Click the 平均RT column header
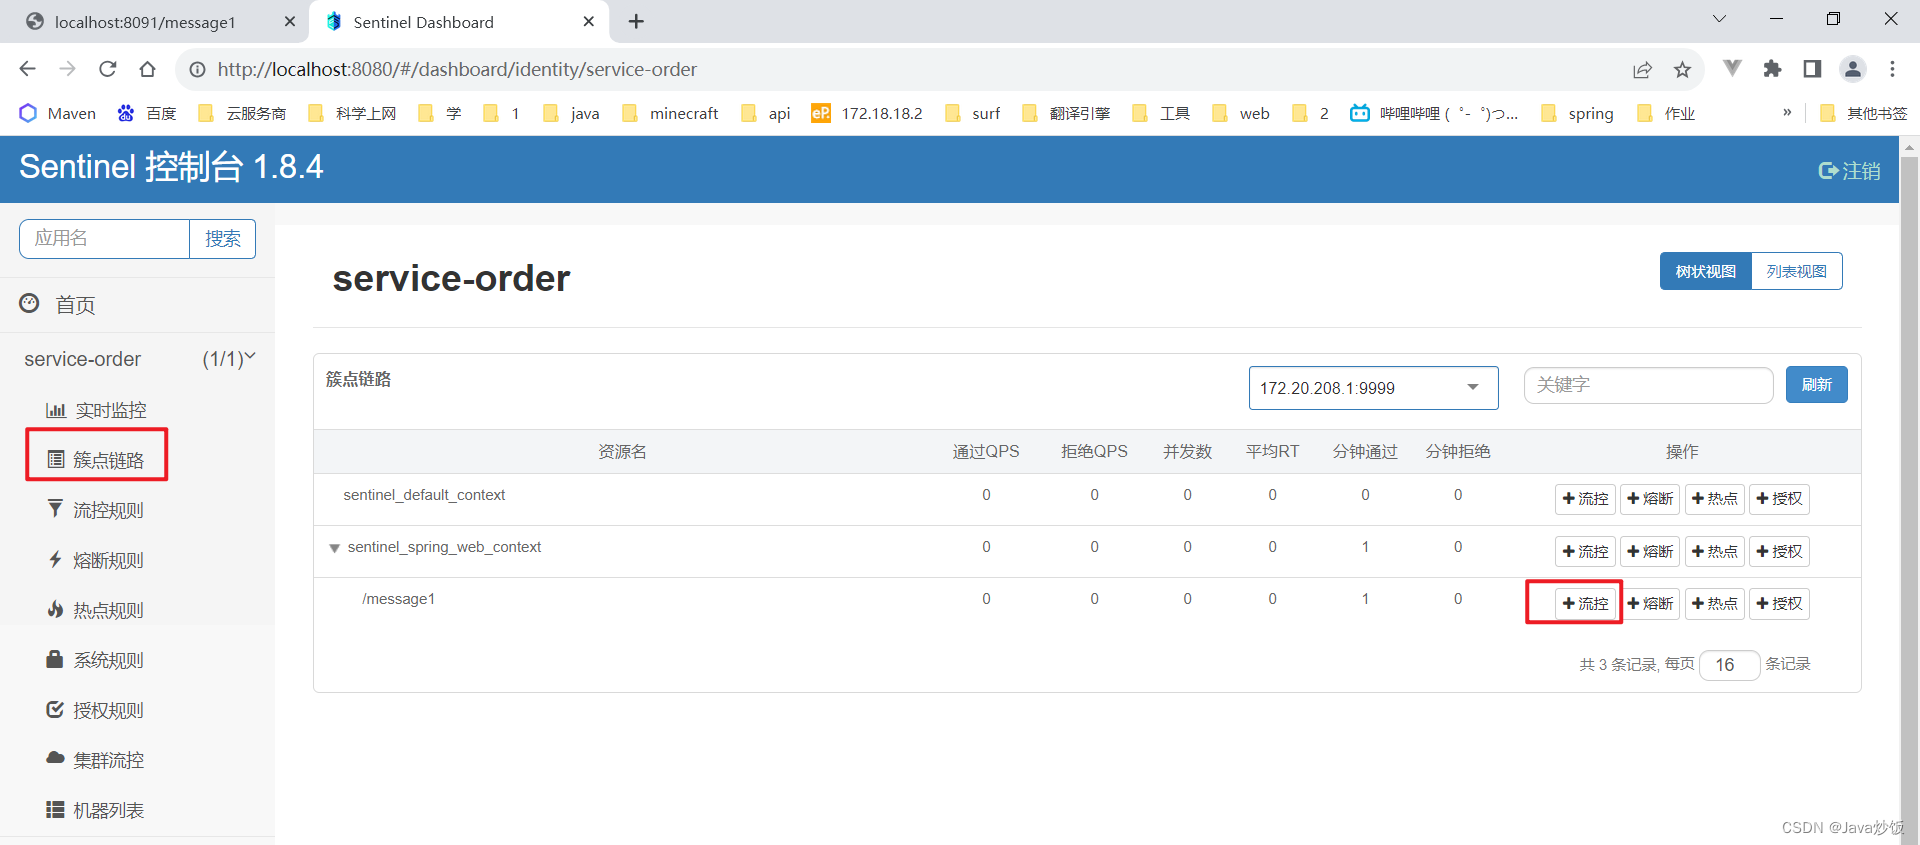Image resolution: width=1920 pixels, height=845 pixels. click(x=1272, y=452)
